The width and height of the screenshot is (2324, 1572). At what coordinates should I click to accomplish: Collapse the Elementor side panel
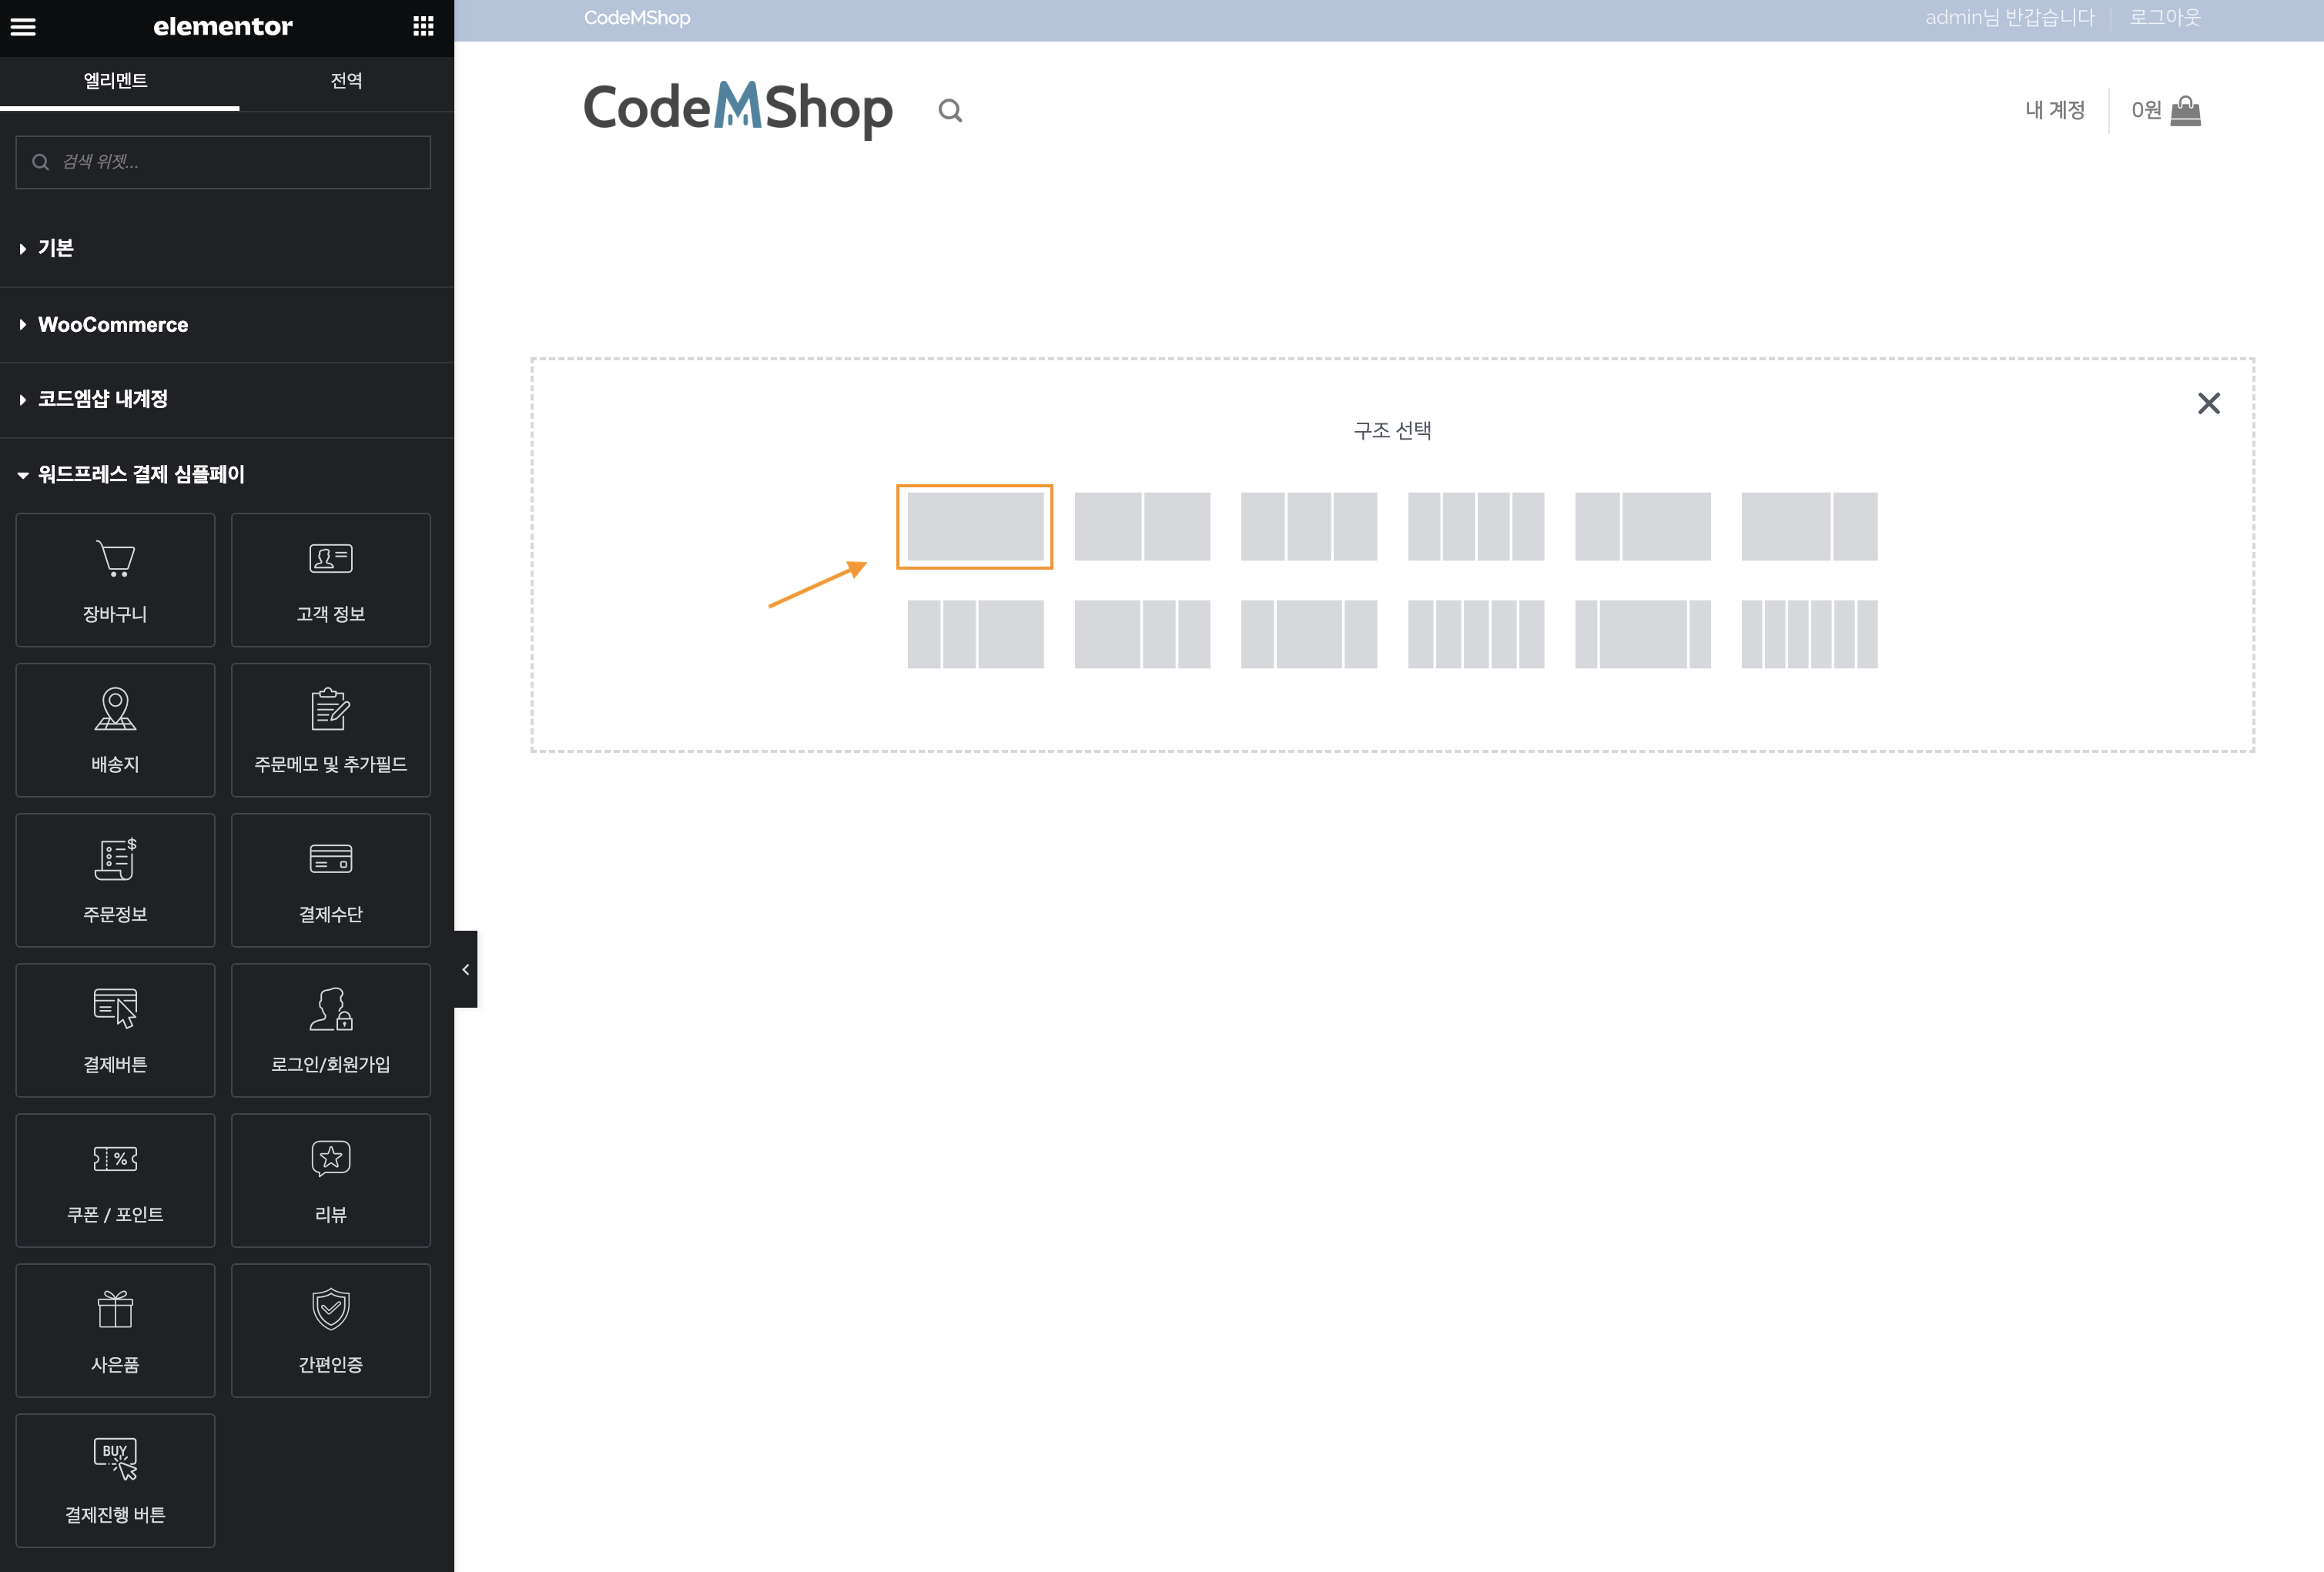coord(466,969)
